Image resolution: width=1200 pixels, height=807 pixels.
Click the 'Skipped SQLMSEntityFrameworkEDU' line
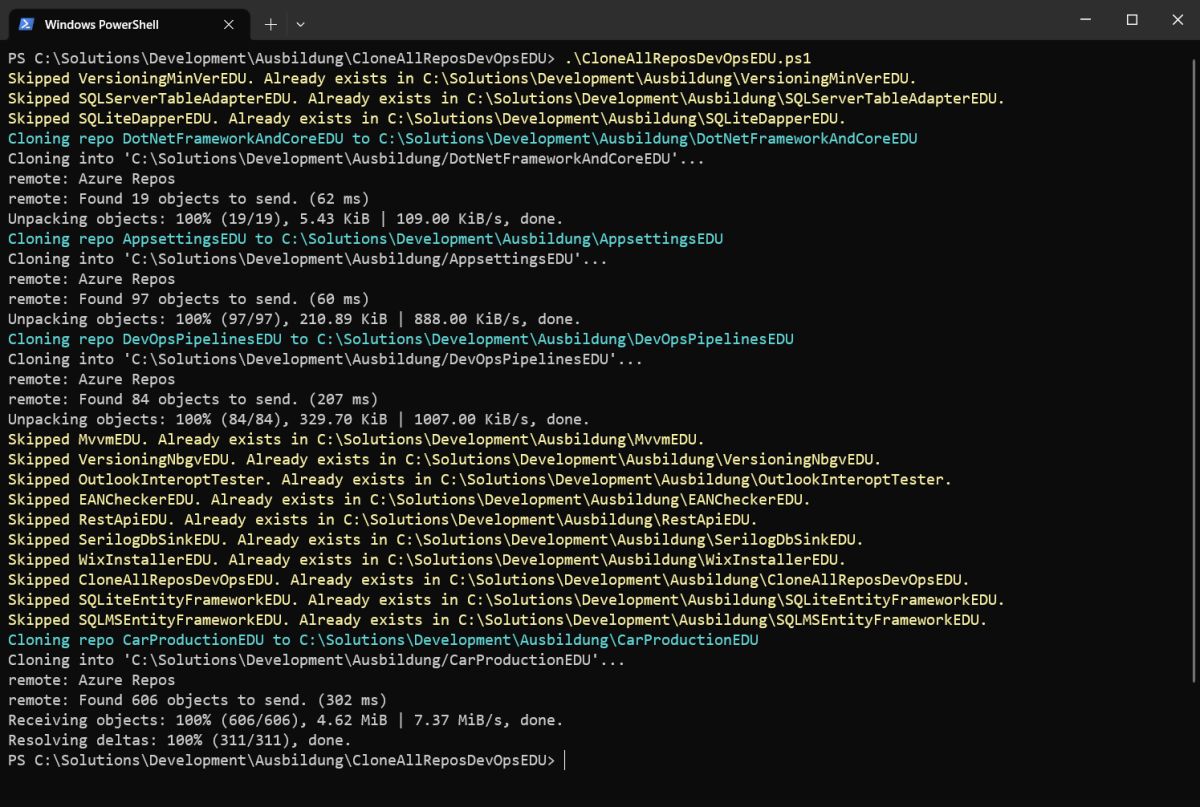click(497, 618)
